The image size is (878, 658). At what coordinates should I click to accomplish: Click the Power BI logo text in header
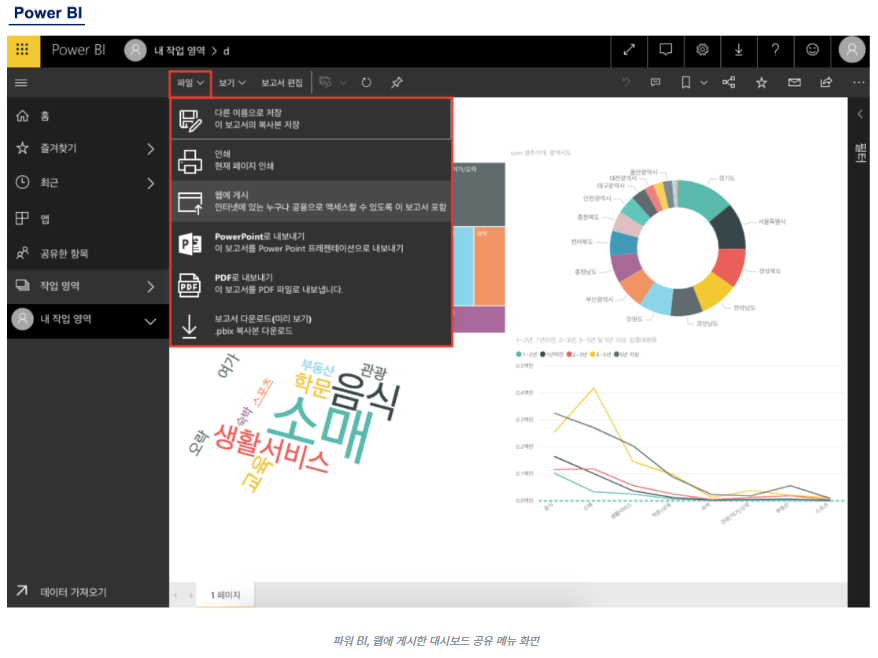click(78, 50)
